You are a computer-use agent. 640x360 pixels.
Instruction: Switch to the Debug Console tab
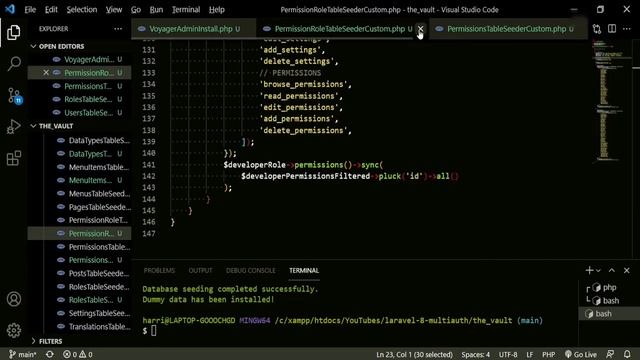pos(251,271)
